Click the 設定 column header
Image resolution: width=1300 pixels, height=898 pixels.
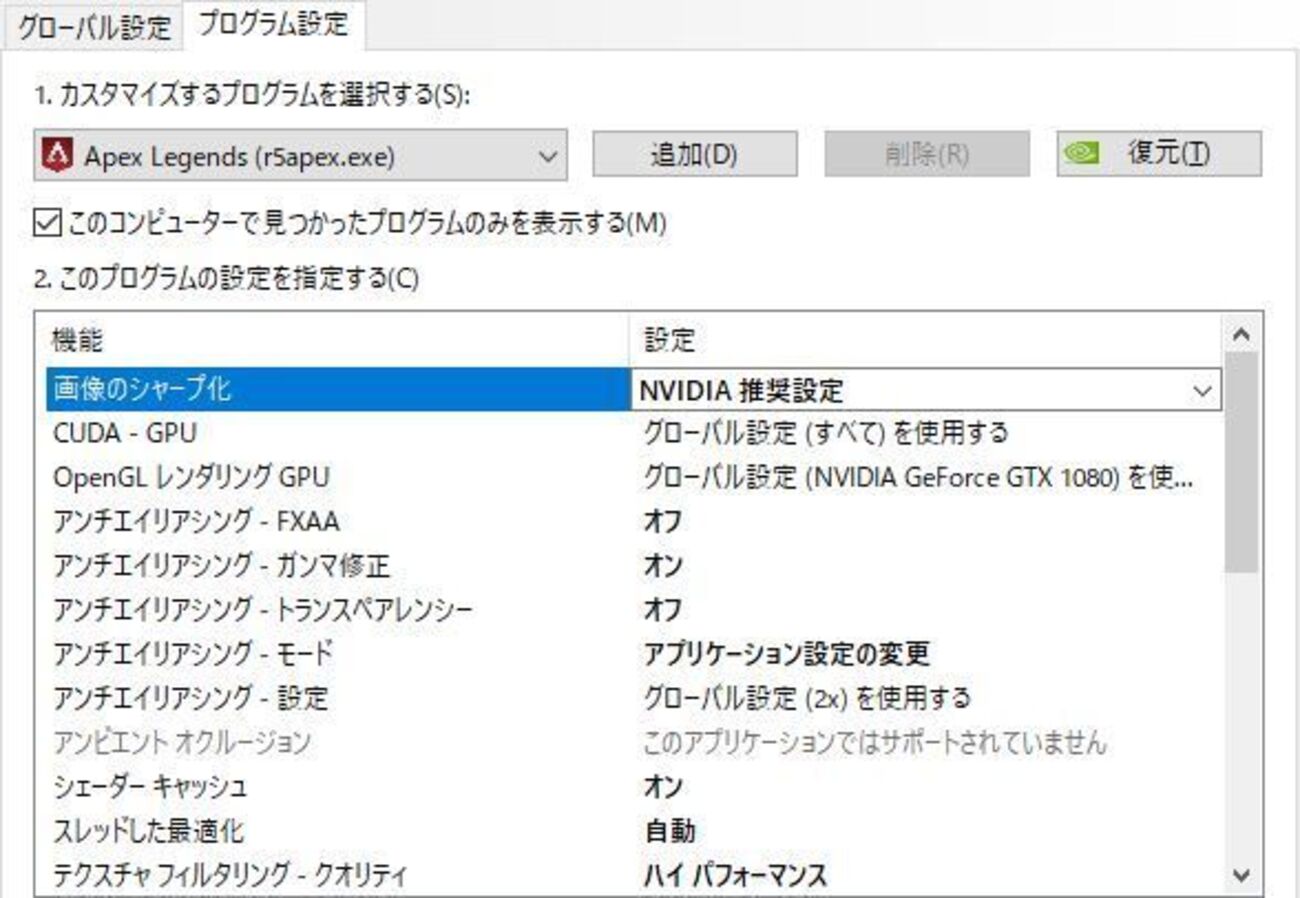tap(927, 340)
